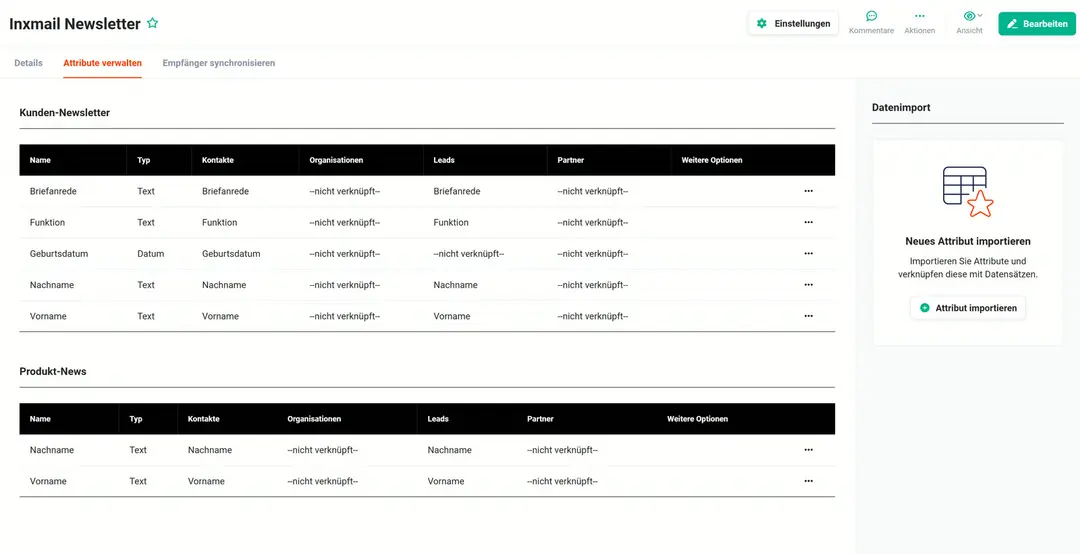Switch to the Details tab
1080x554 pixels.
tap(28, 63)
